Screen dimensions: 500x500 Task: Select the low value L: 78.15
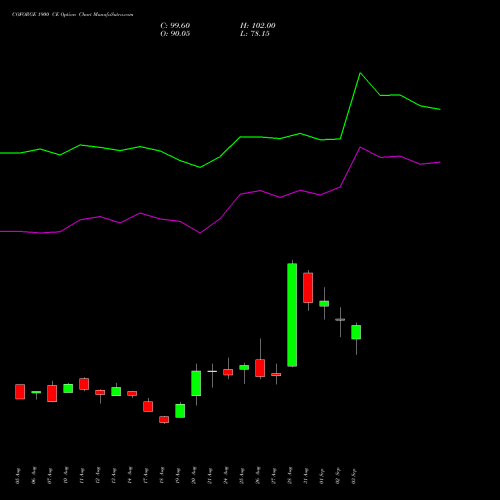pyautogui.click(x=255, y=34)
